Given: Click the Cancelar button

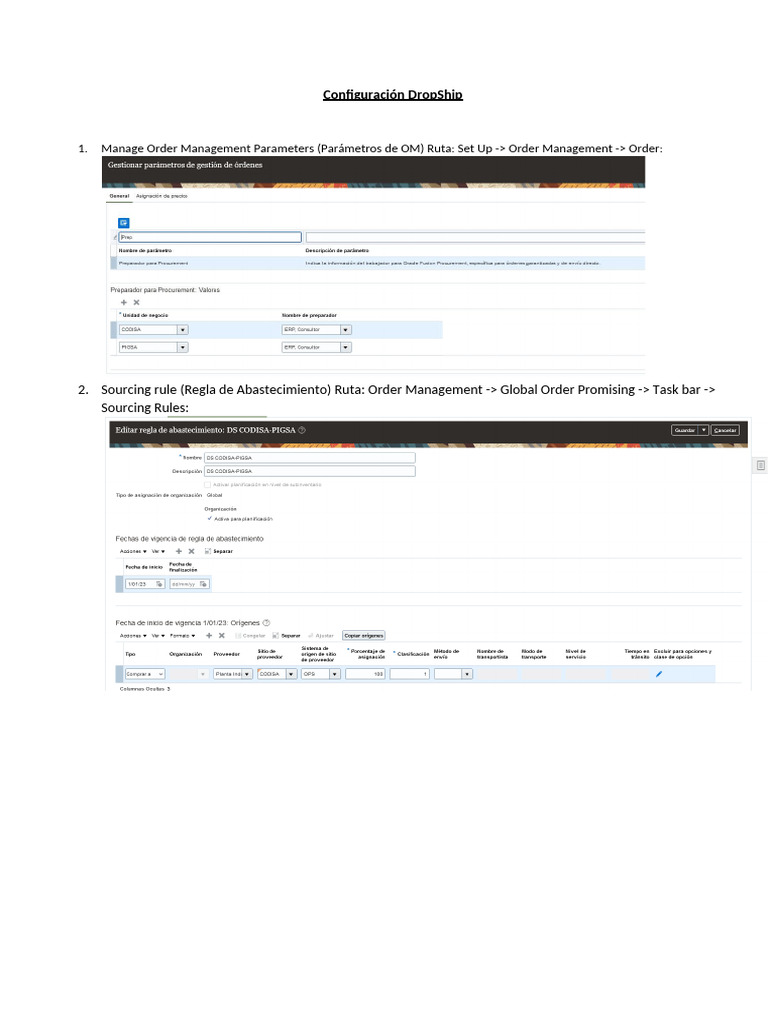Looking at the screenshot, I should click(725, 430).
